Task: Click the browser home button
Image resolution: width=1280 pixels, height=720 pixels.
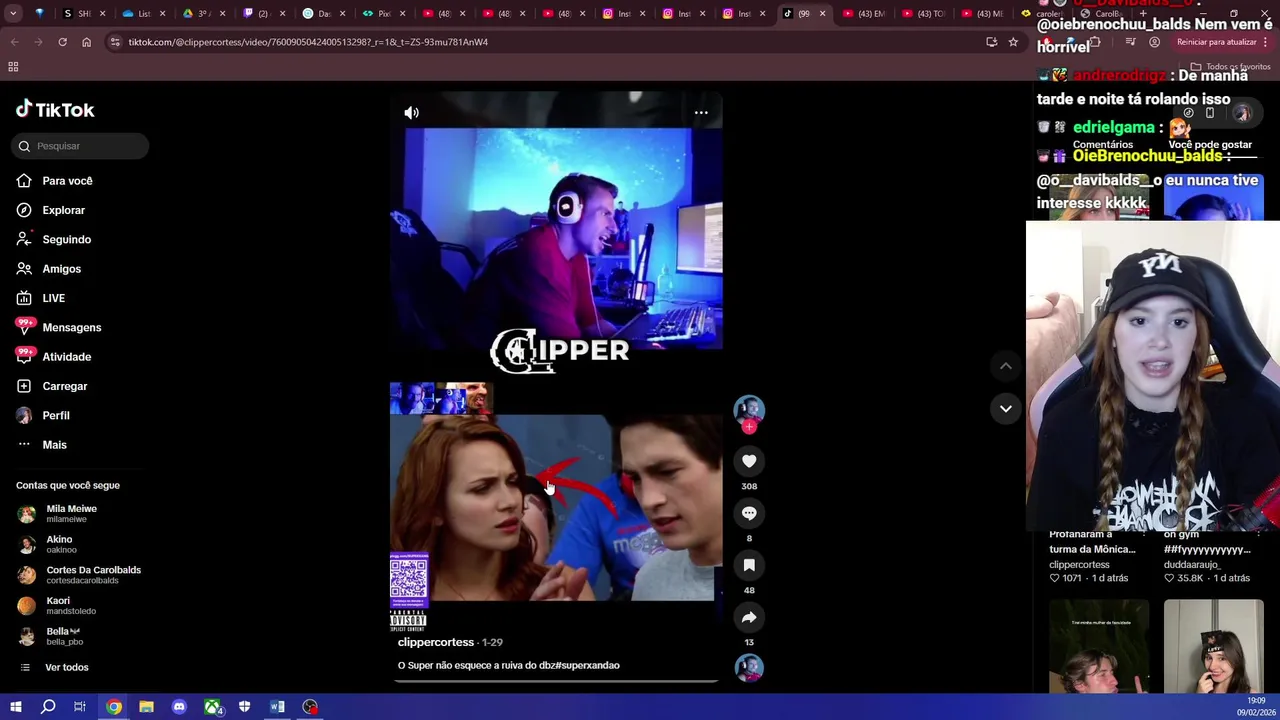Action: click(86, 42)
